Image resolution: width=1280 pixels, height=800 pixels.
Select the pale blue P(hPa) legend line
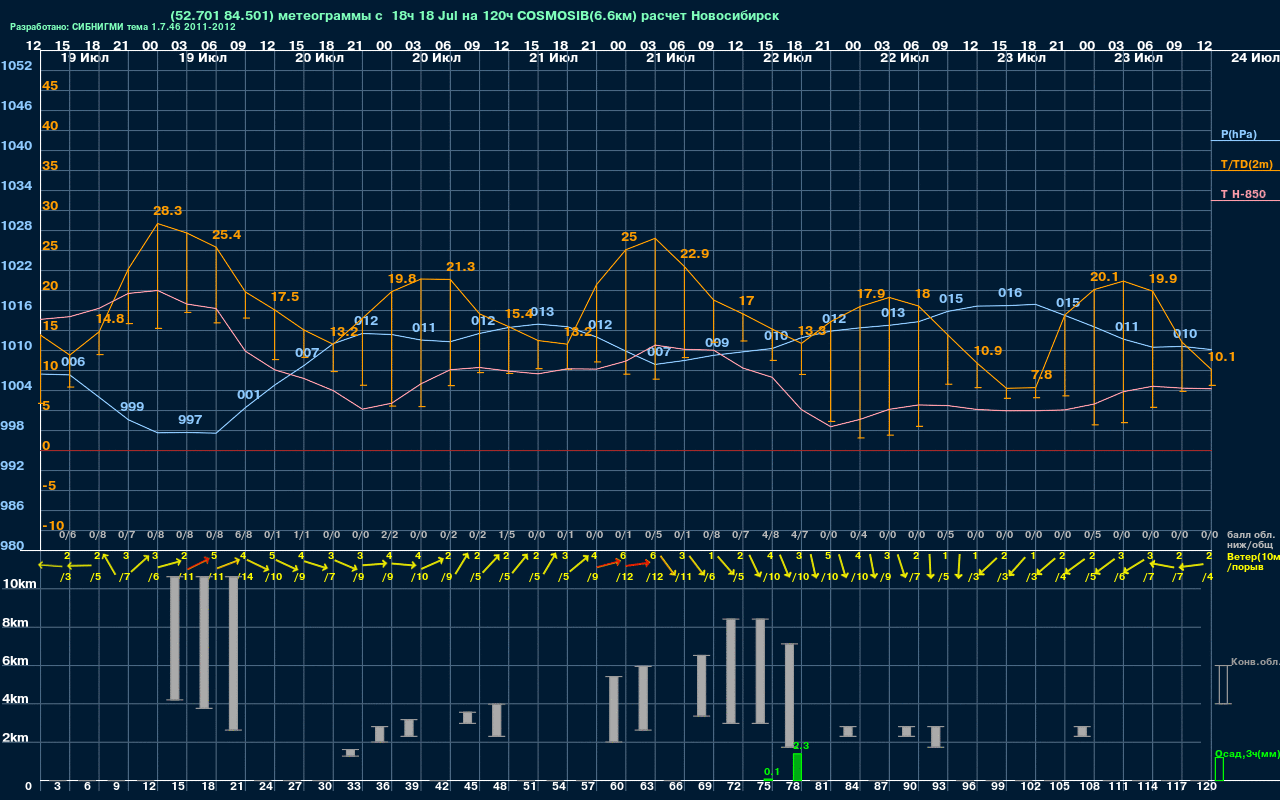coord(1245,141)
